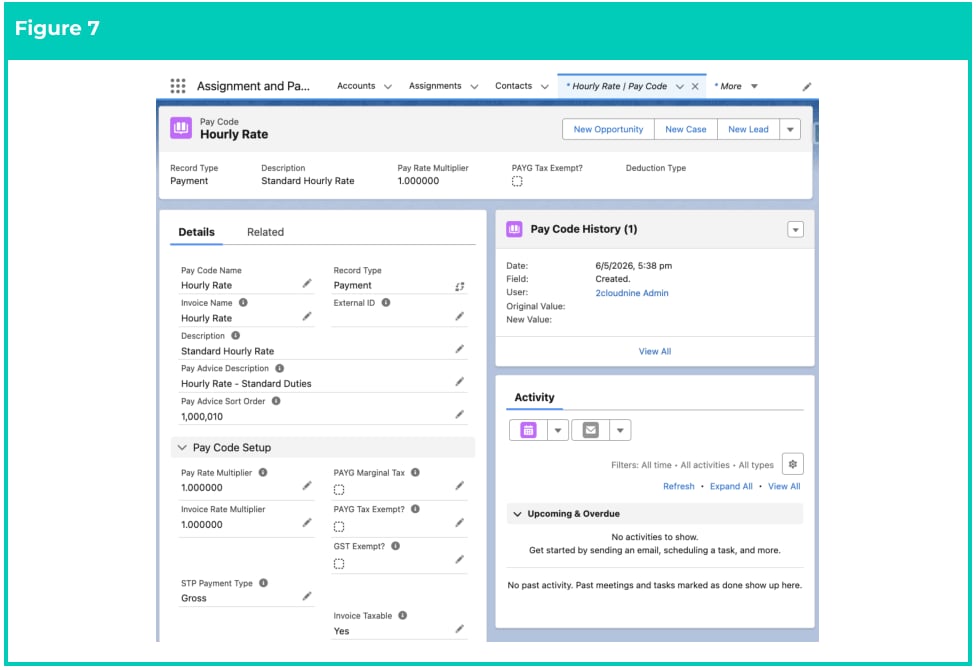Toggle PAYG Tax Exempt checkbox in Pay Code Setup
This screenshot has width=976, height=670.
click(339, 527)
